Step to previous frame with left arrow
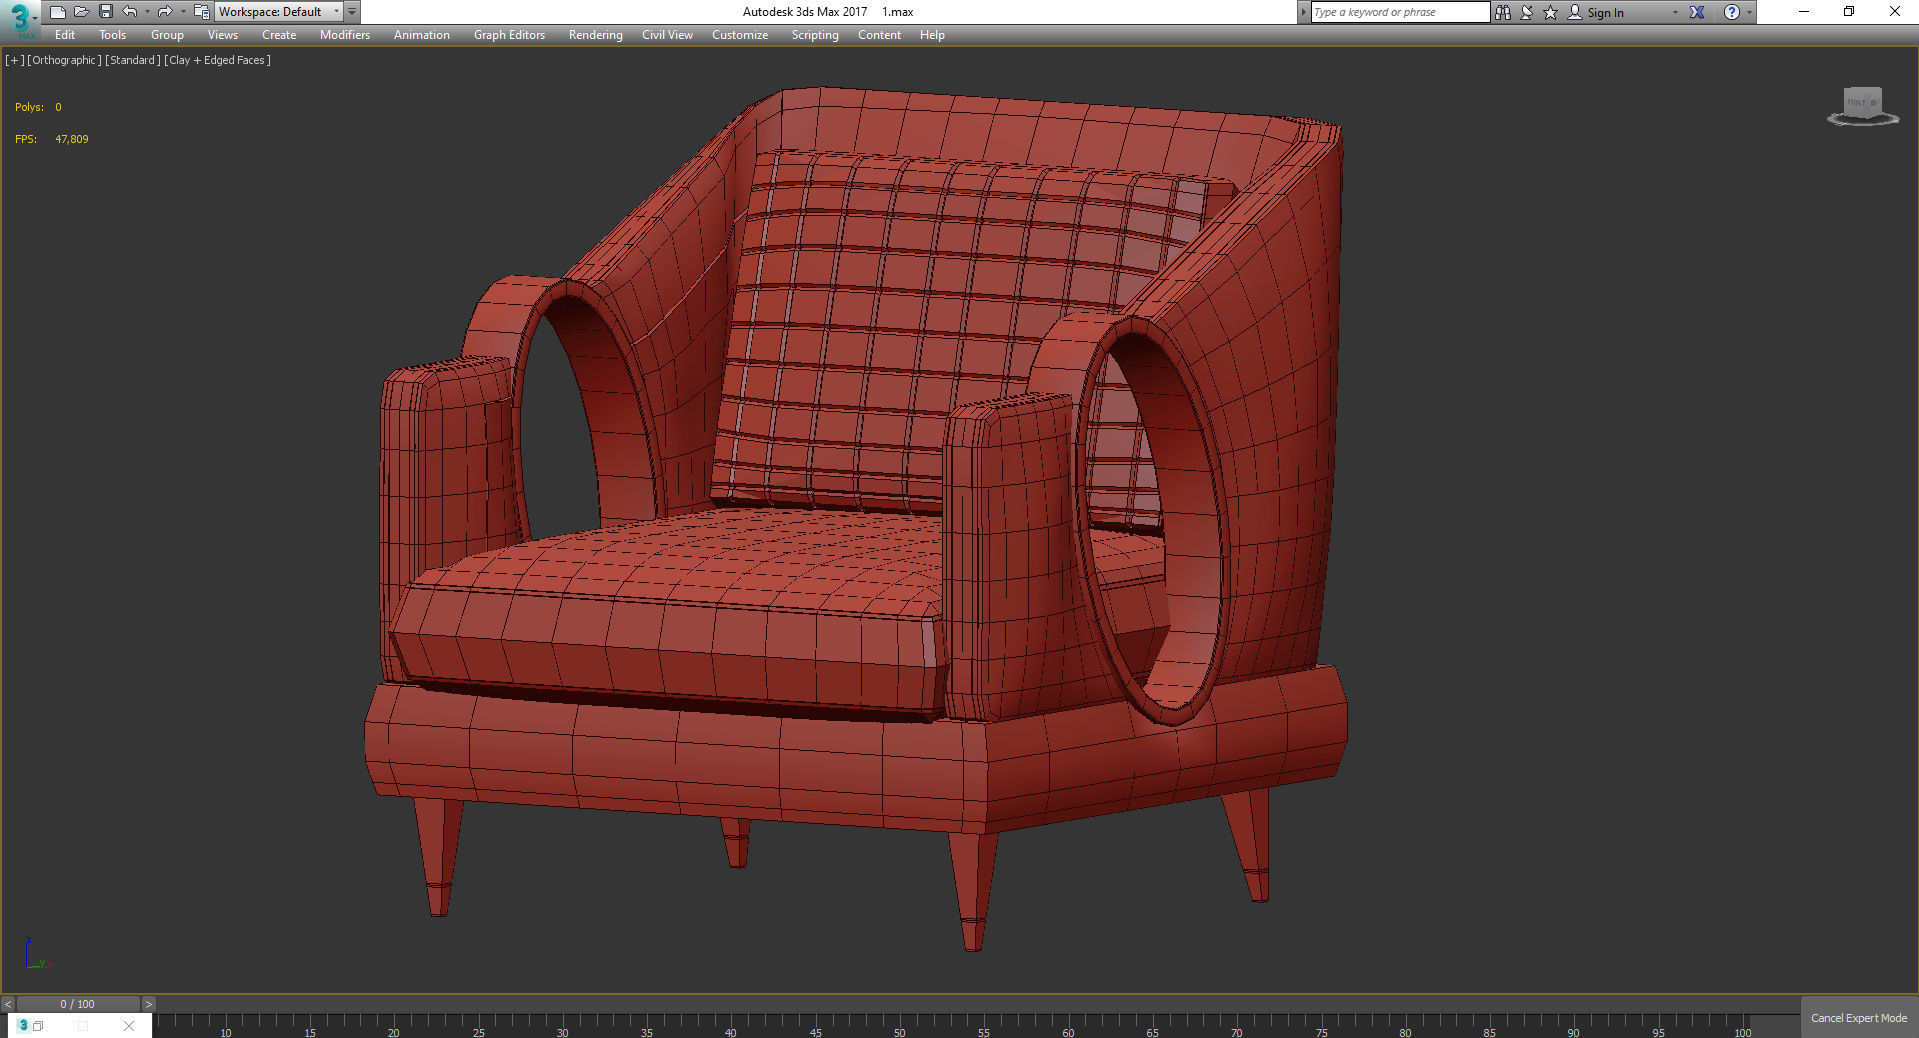 (x=8, y=1004)
